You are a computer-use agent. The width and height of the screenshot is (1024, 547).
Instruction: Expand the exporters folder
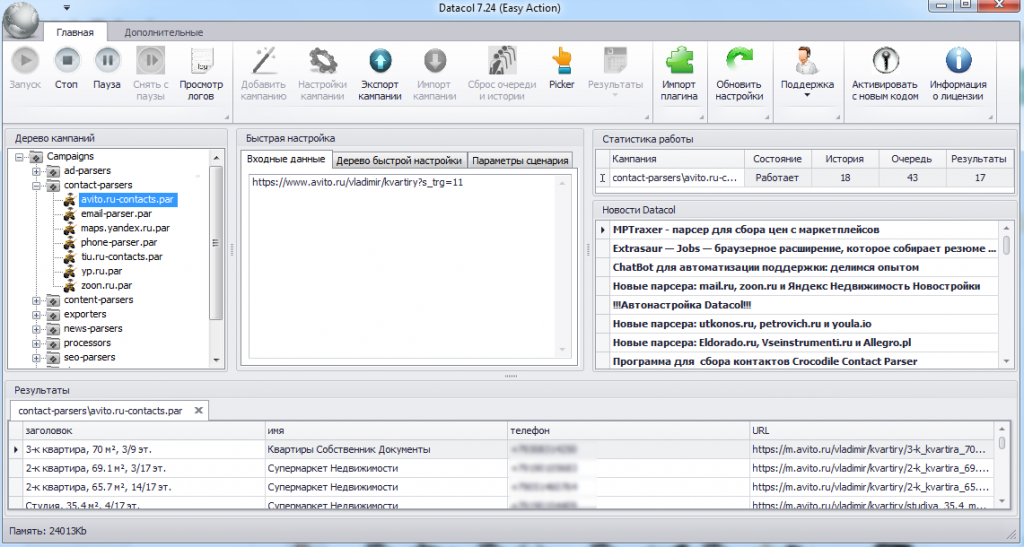[x=37, y=315]
